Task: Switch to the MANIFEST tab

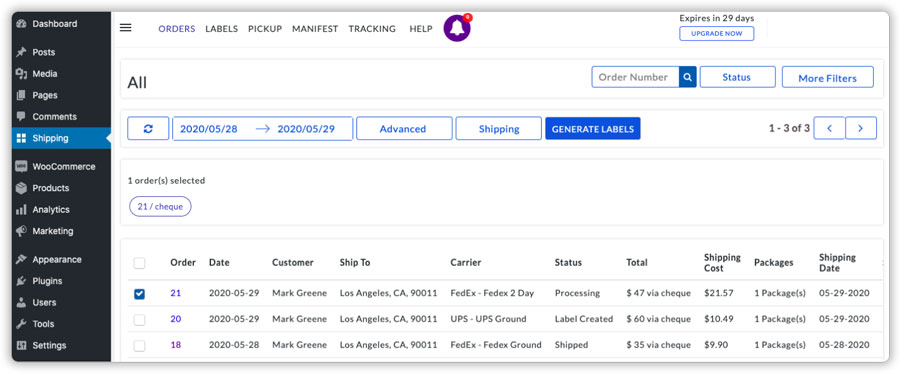Action: 315,29
